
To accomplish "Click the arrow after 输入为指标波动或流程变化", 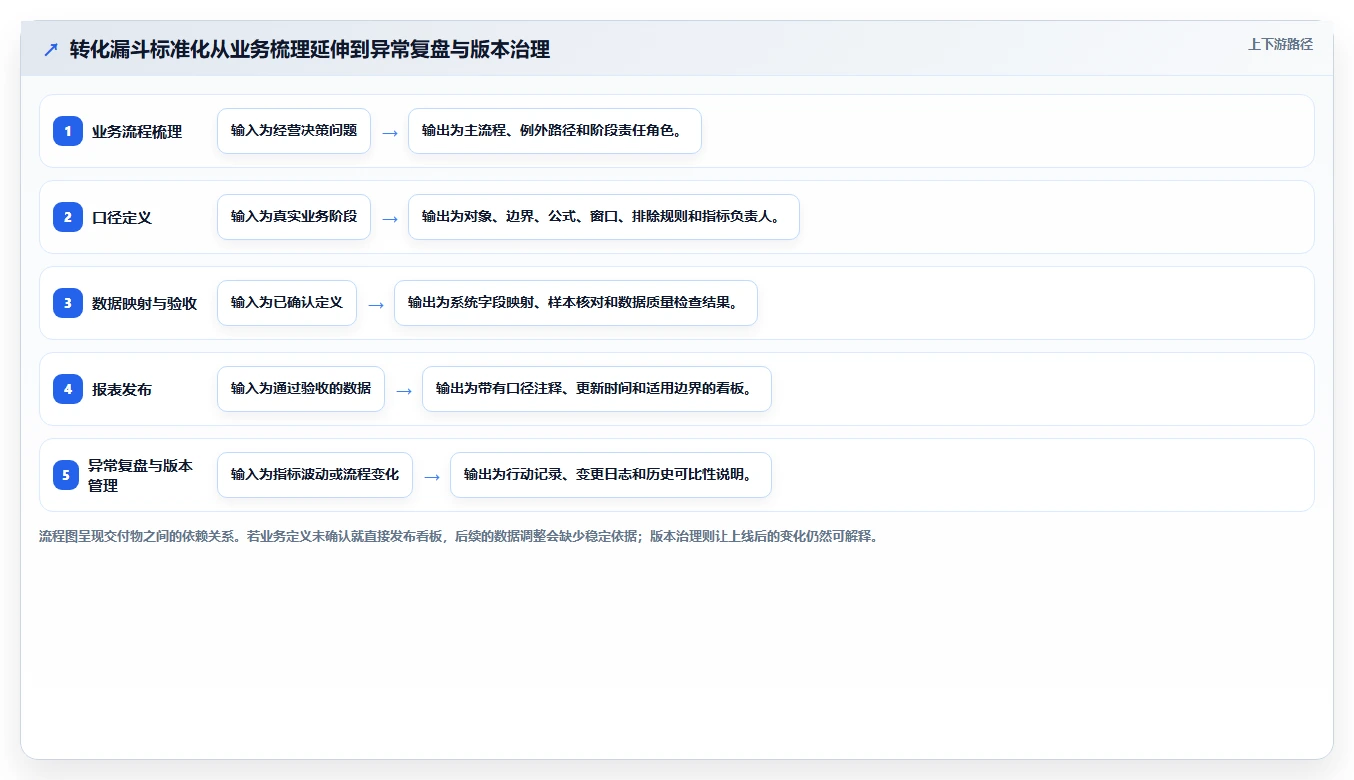I will coord(432,476).
